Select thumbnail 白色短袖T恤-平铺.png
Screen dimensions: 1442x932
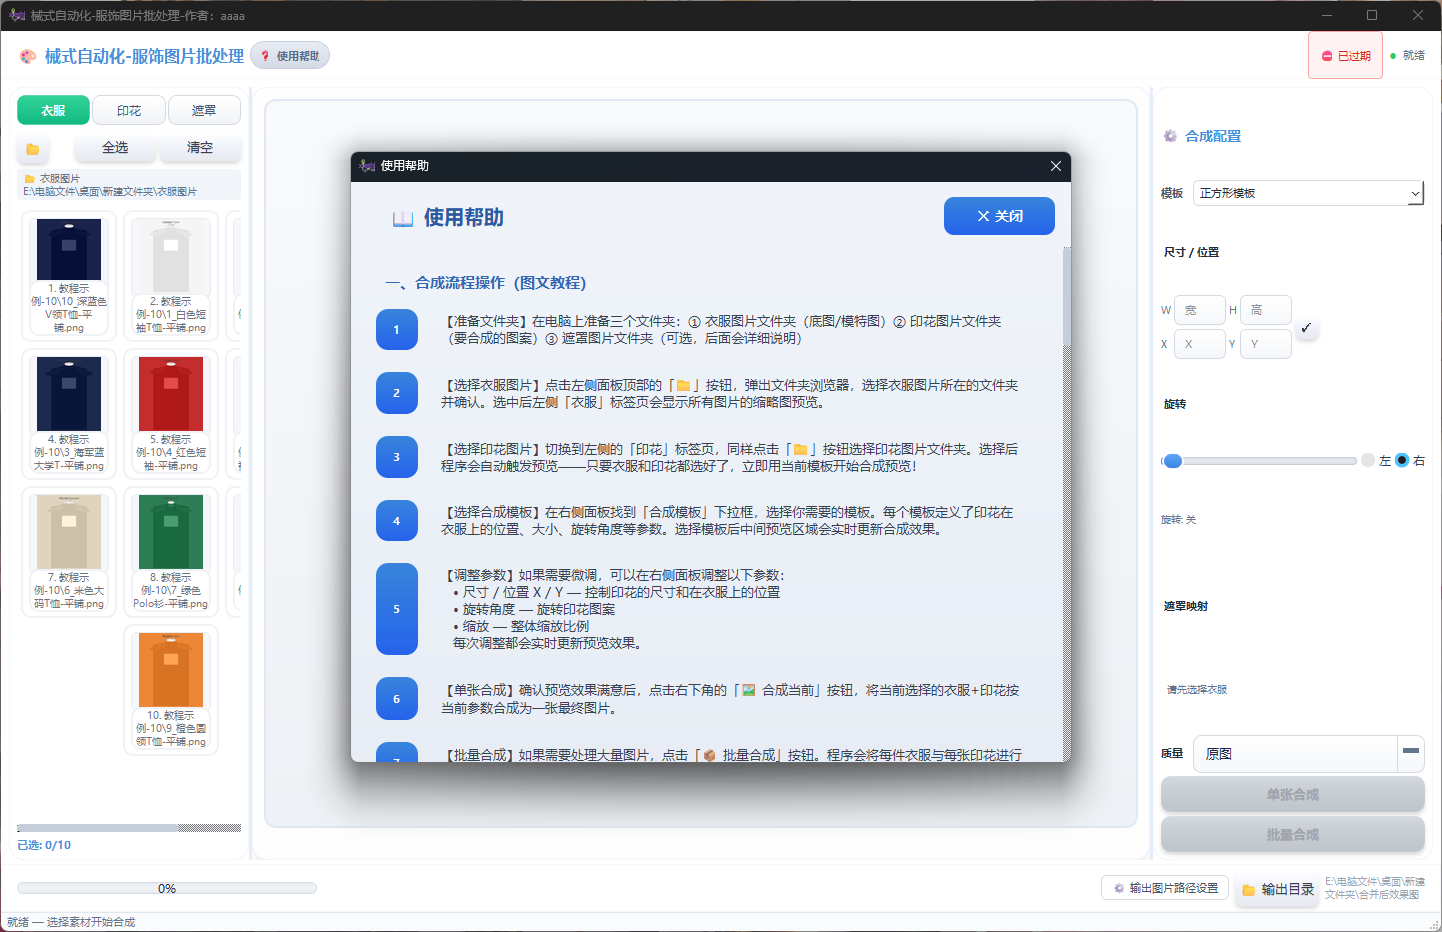171,275
